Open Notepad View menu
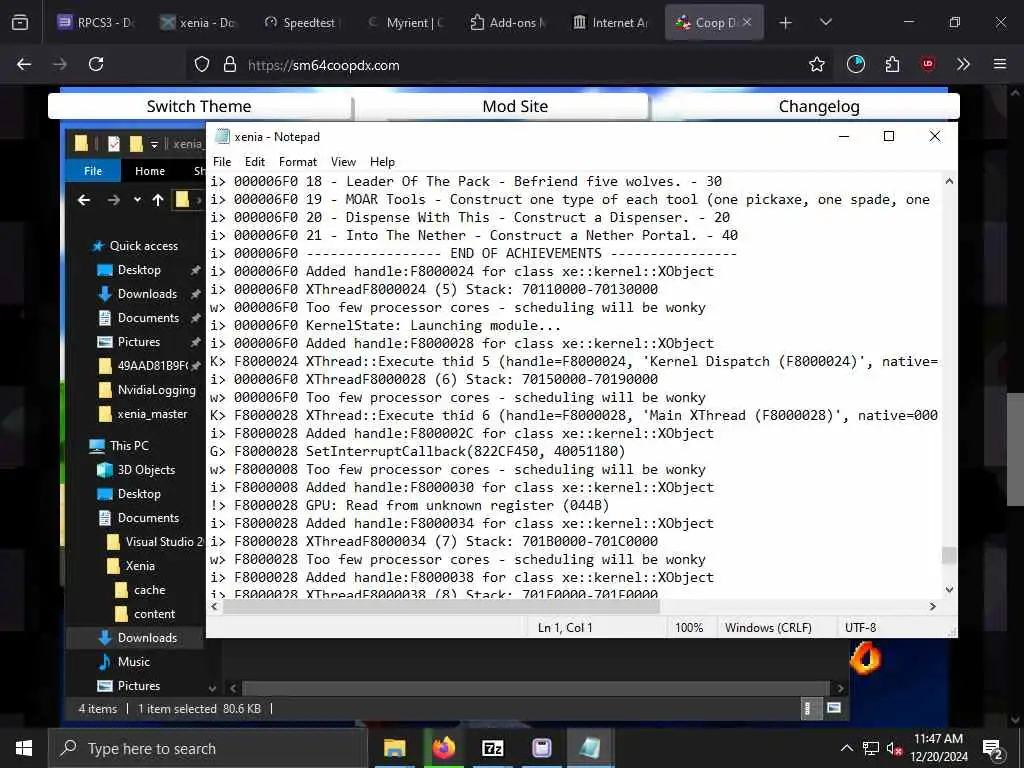1024x768 pixels. coord(344,162)
